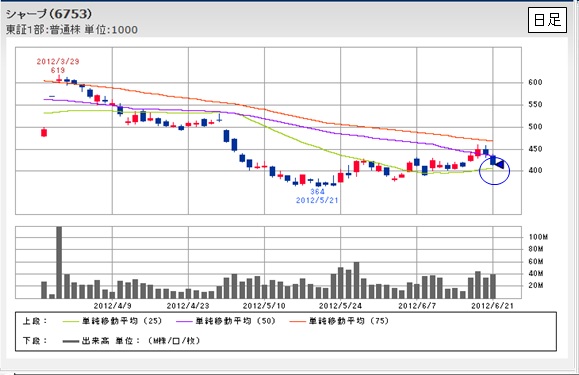The width and height of the screenshot is (579, 375).
Task: Click the 2012/5/24 date label
Action: [340, 306]
